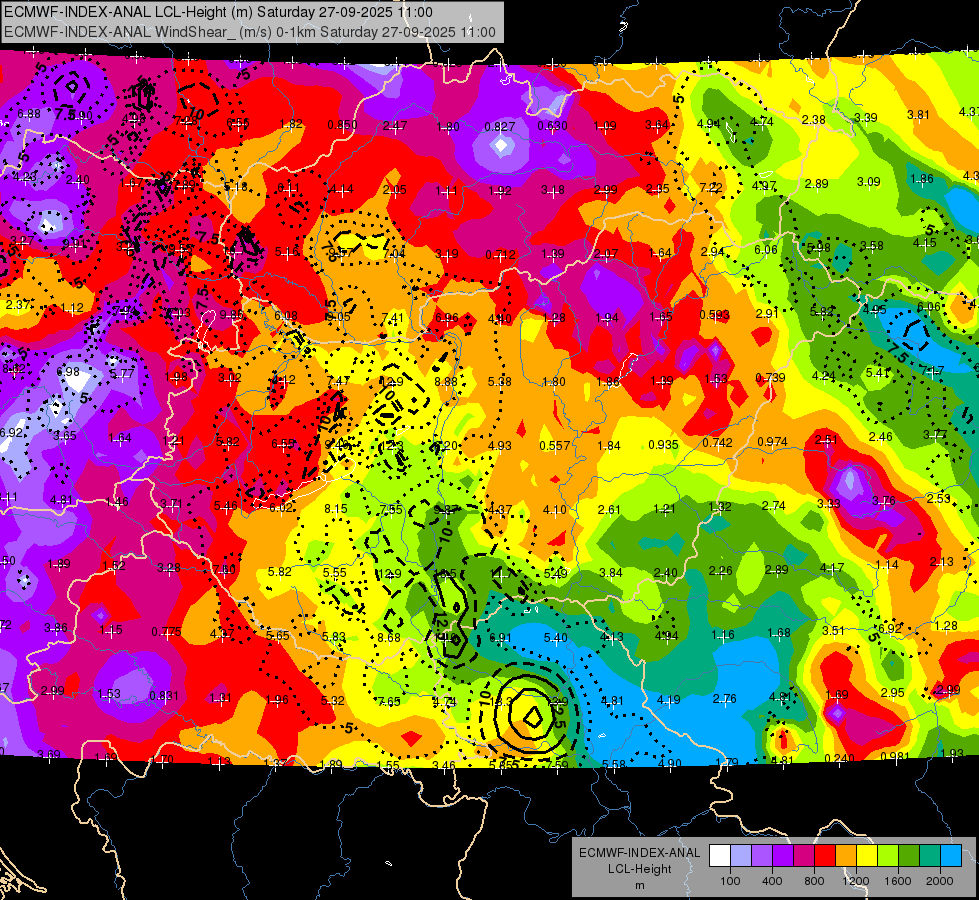Image resolution: width=979 pixels, height=900 pixels.
Task: Click the legend tick label 2000
Action: tap(940, 881)
